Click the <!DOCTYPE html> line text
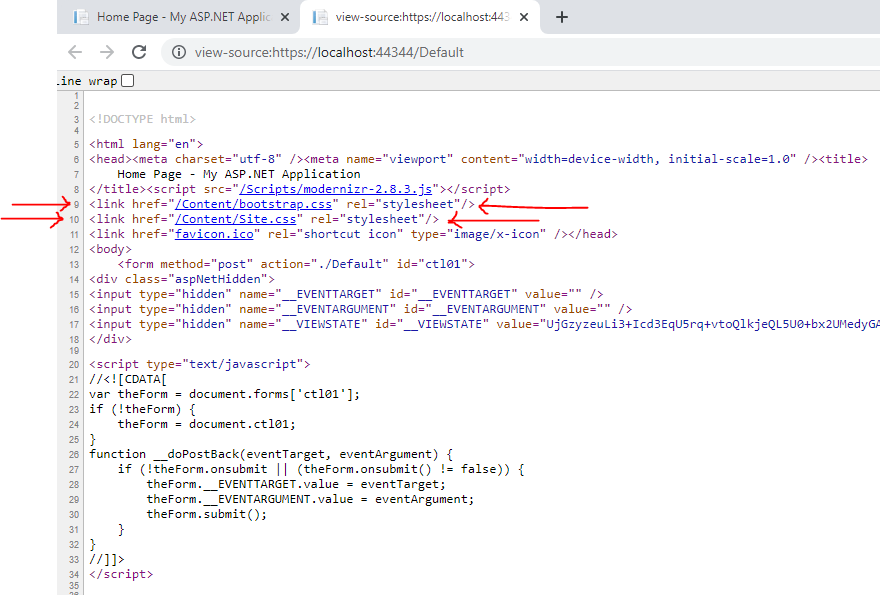Viewport: 880px width, 595px height. coord(143,119)
